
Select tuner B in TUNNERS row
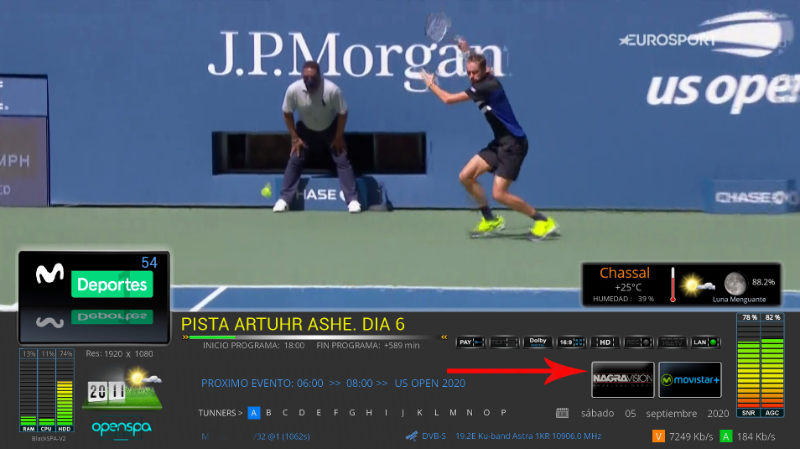[x=269, y=413]
